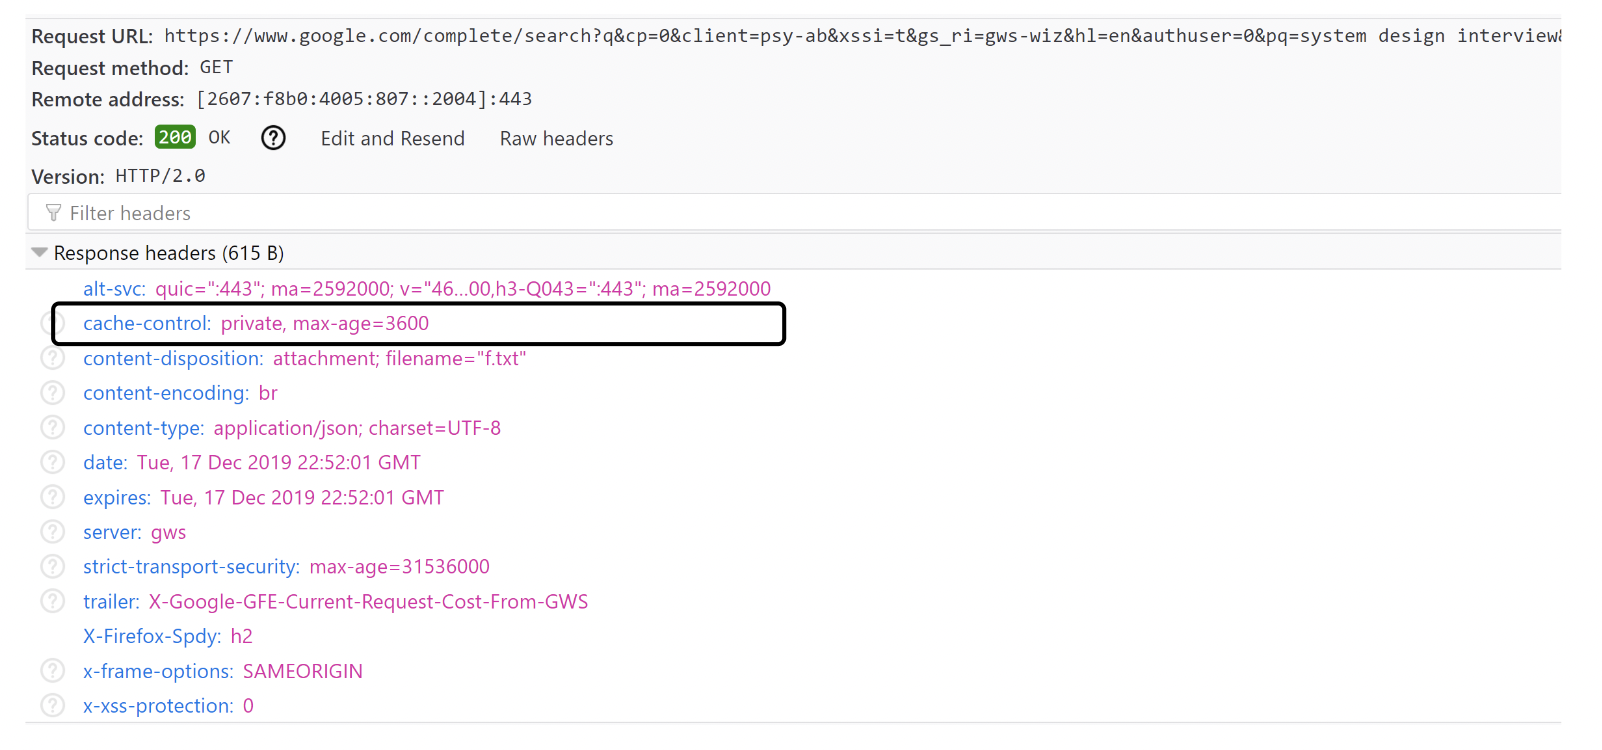
Task: Open help icon for server header
Action: click(52, 532)
